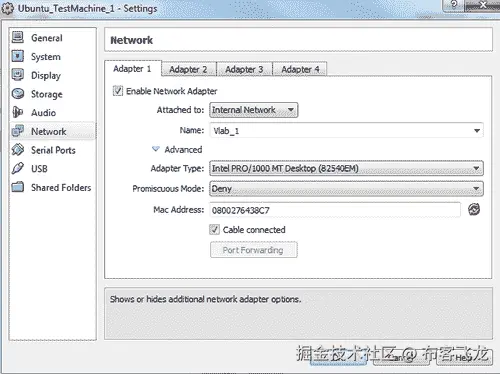This screenshot has width=500, height=374.
Task: Go to Display settings
Action: click(53, 75)
